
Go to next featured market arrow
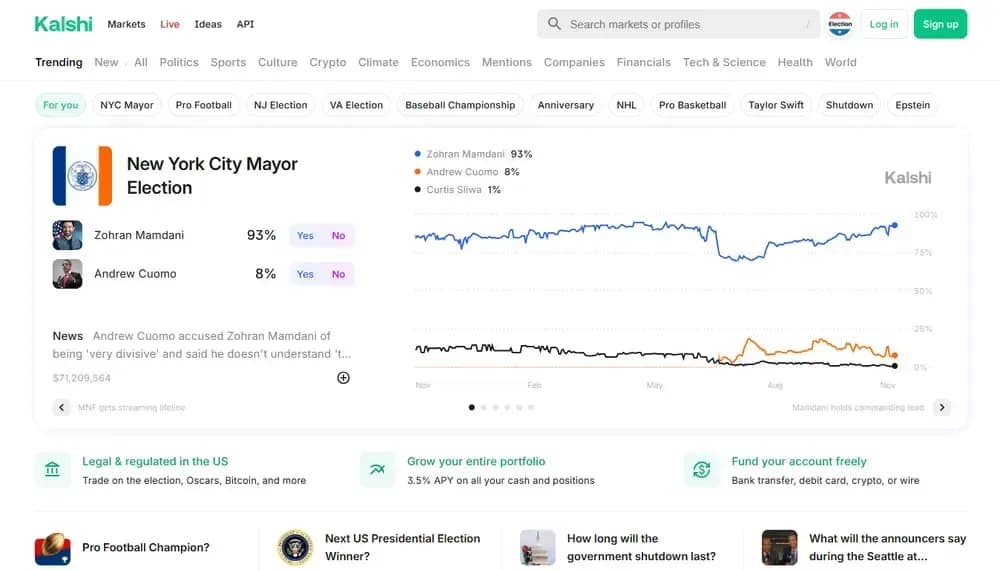tap(942, 407)
